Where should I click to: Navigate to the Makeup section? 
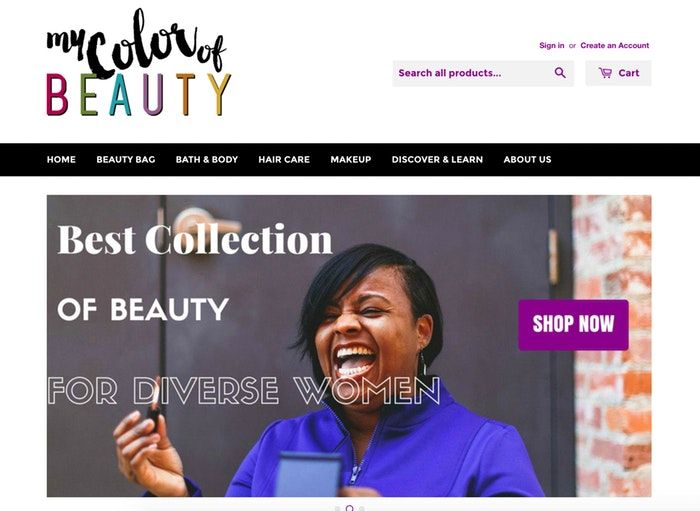351,160
